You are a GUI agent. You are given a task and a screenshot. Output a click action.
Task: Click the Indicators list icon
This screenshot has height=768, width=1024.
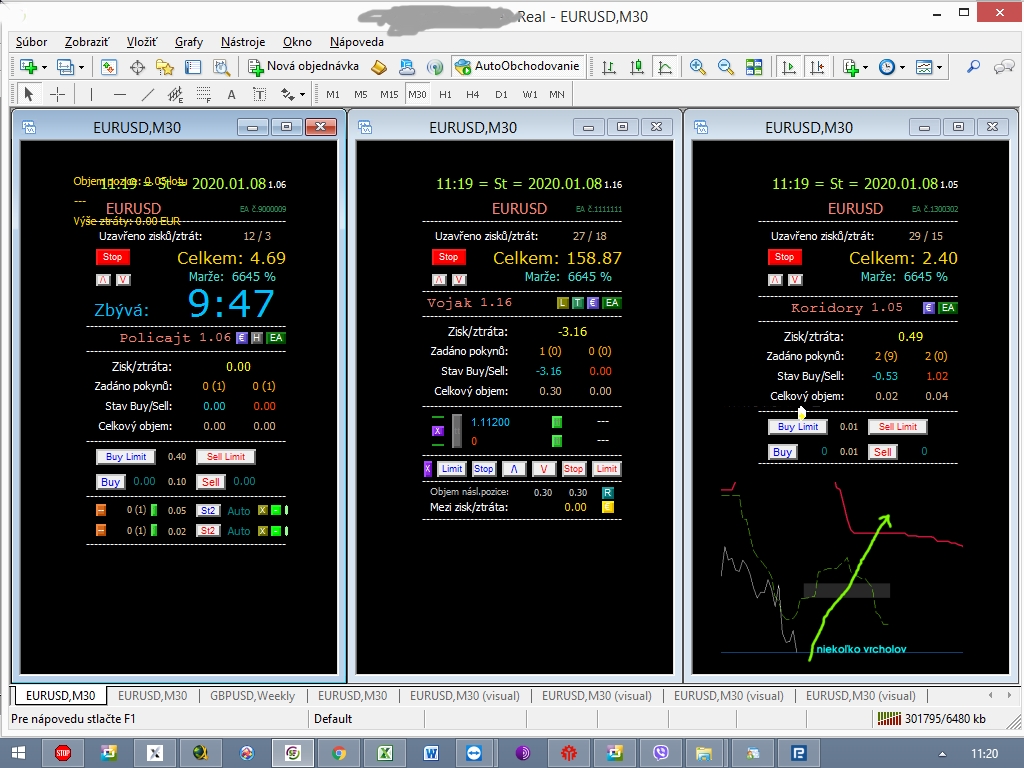click(x=850, y=67)
